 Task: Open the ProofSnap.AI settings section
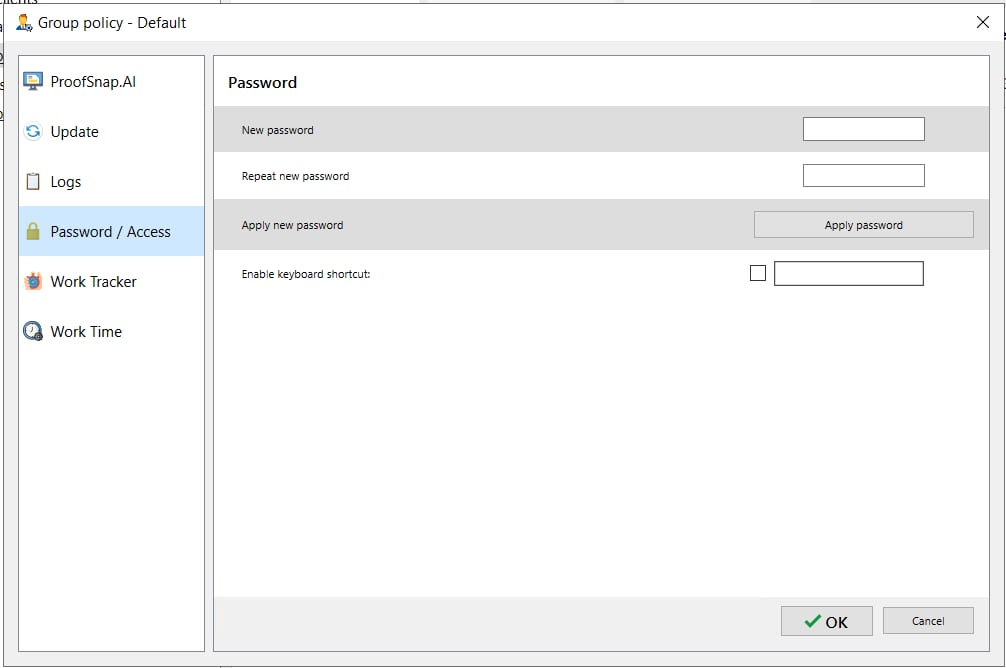[93, 82]
